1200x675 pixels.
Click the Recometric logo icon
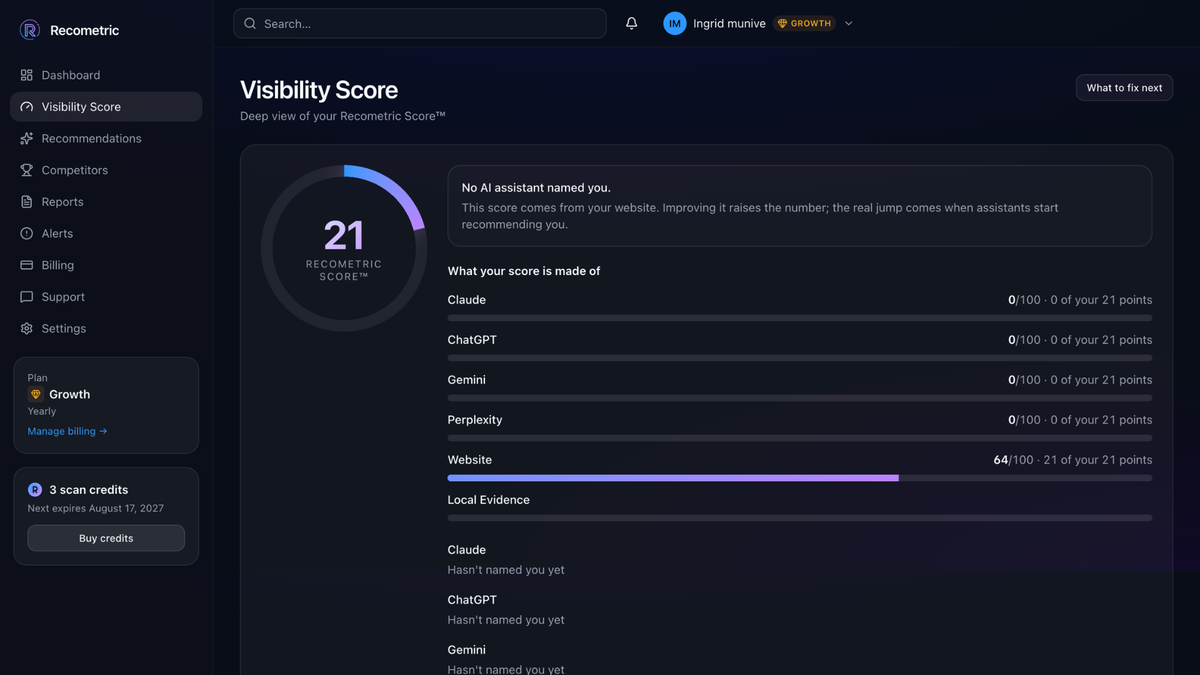(29, 30)
